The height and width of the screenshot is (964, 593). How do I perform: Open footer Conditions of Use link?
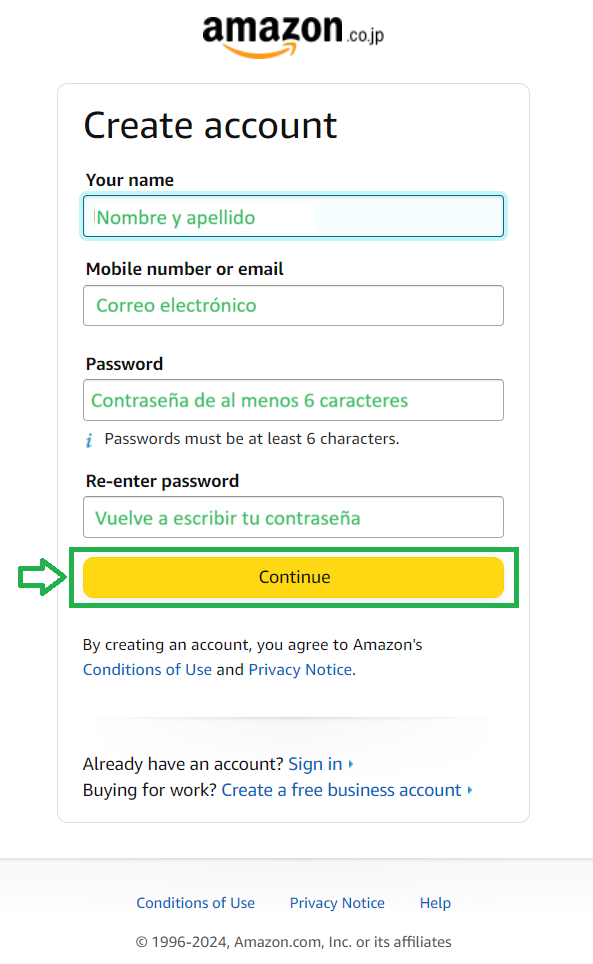point(195,903)
